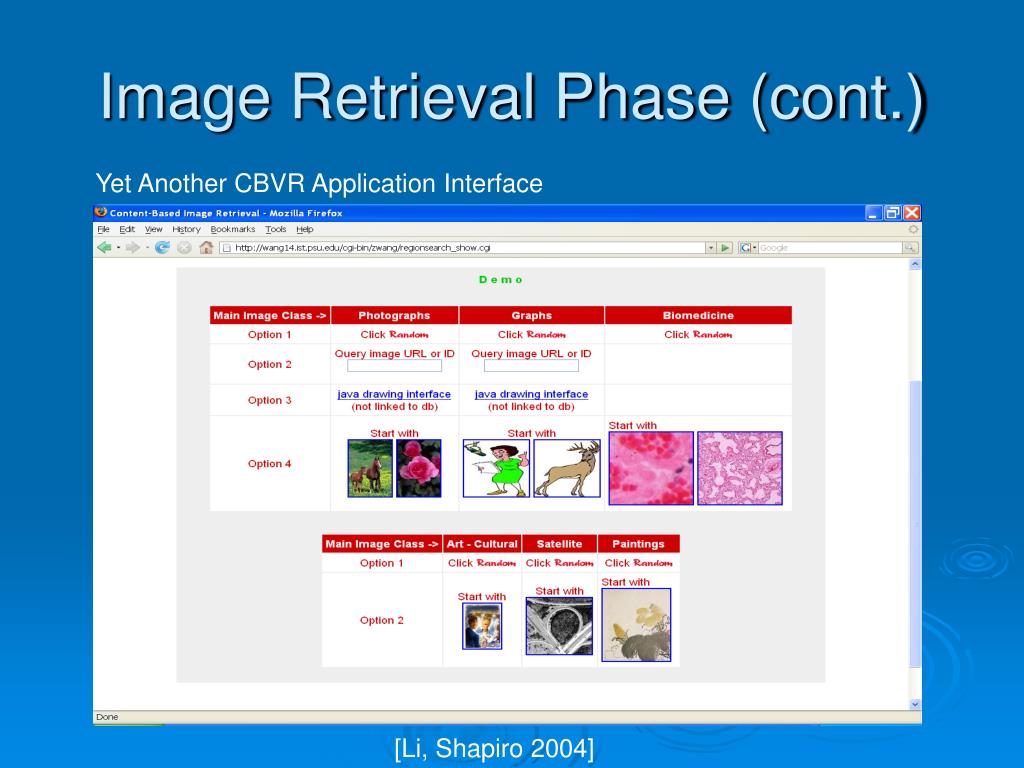The width and height of the screenshot is (1024, 768).
Task: Start with the horses photograph thumbnail
Action: tap(370, 468)
